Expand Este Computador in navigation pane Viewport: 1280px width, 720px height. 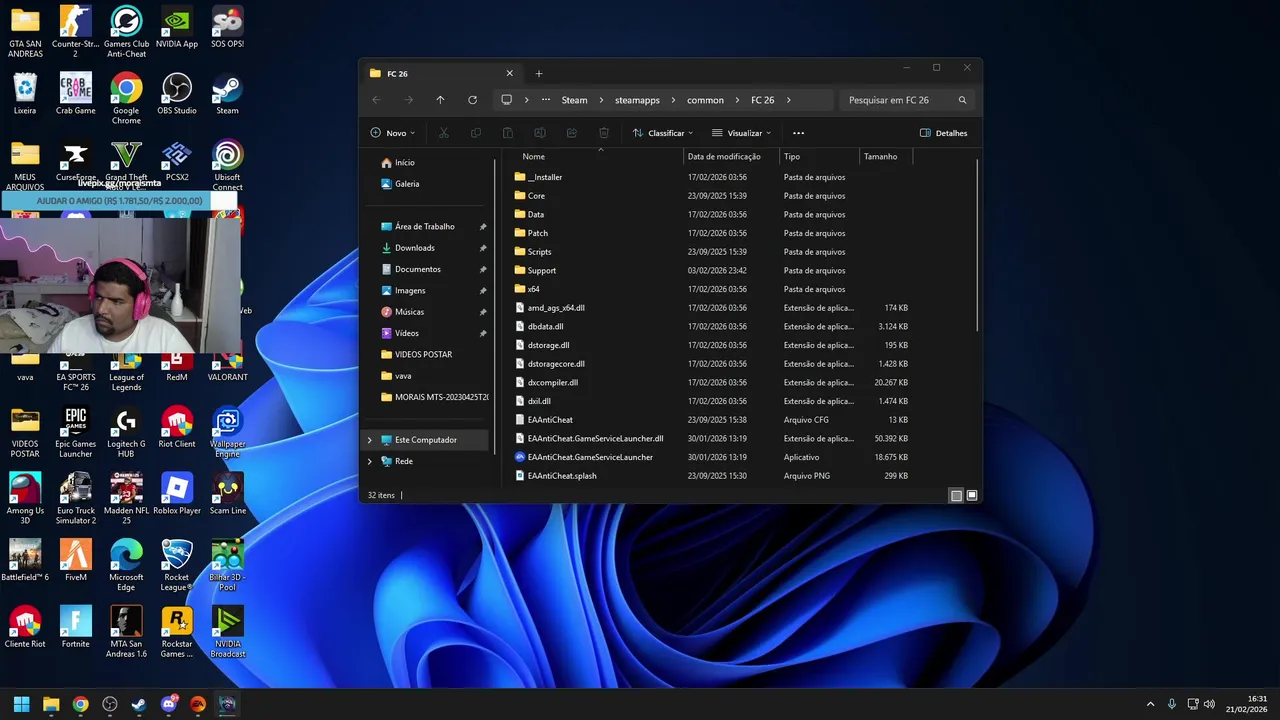click(x=370, y=440)
